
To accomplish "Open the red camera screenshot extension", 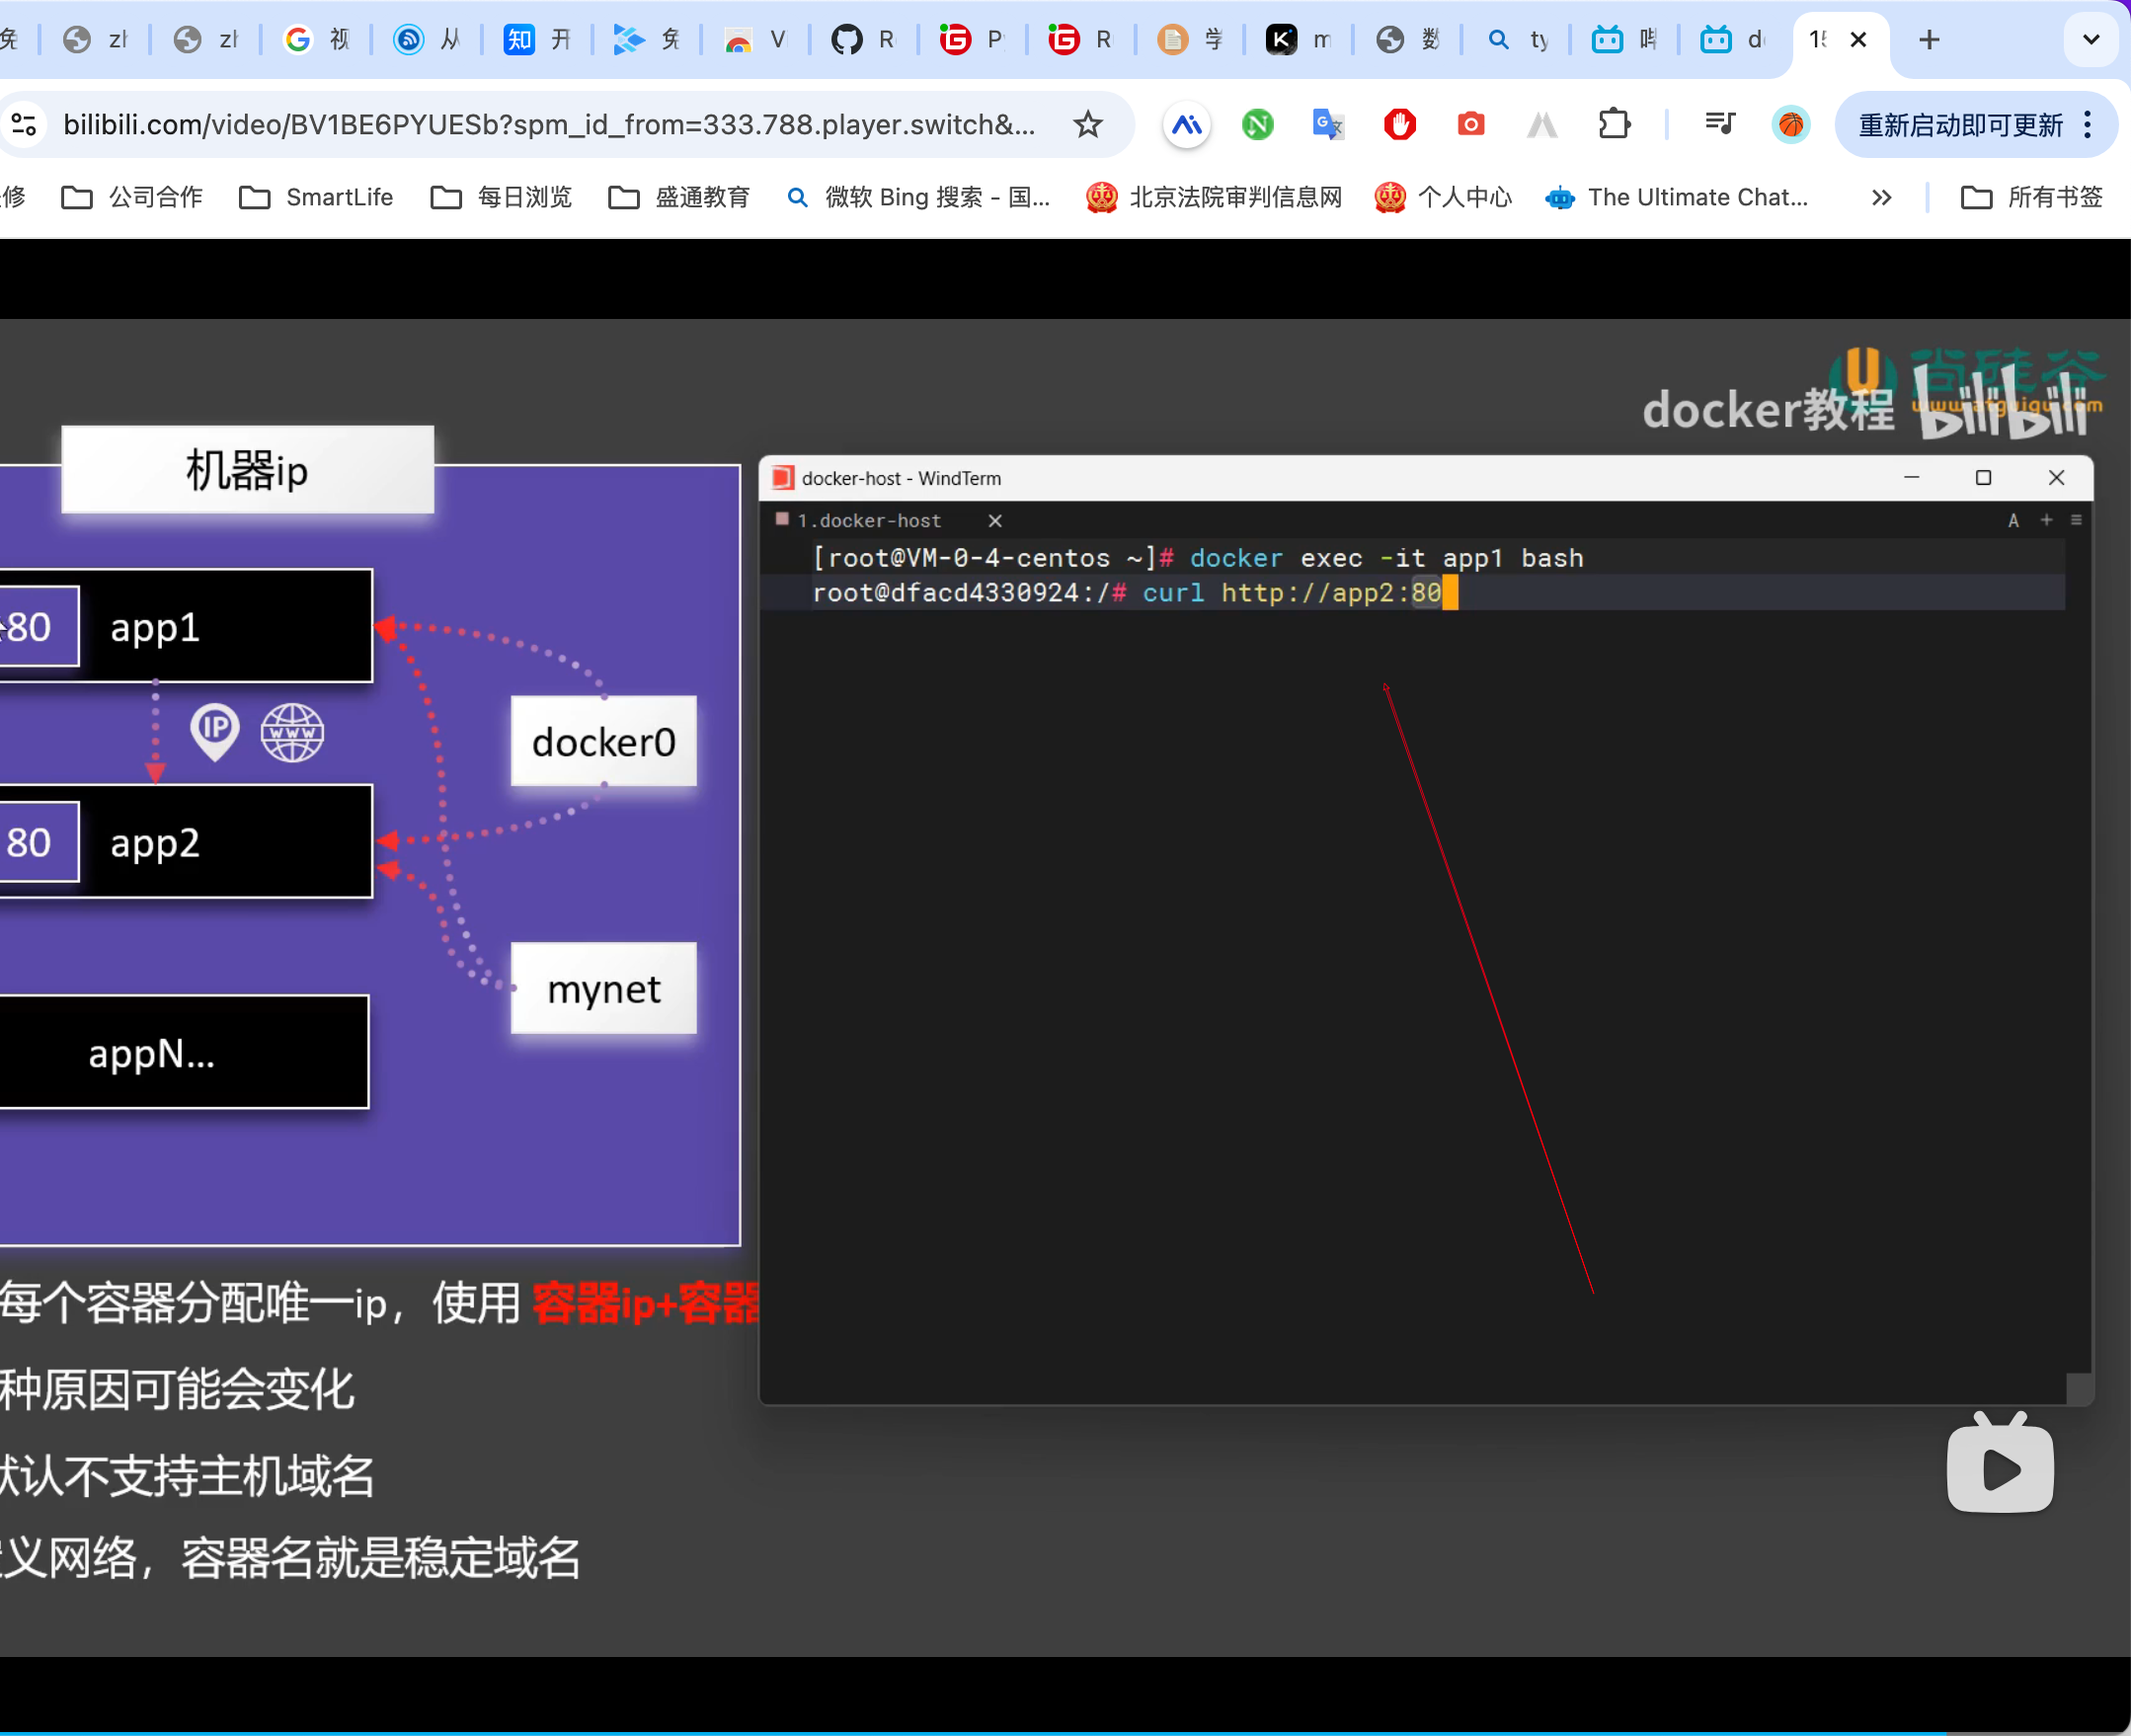I will pyautogui.click(x=1470, y=125).
